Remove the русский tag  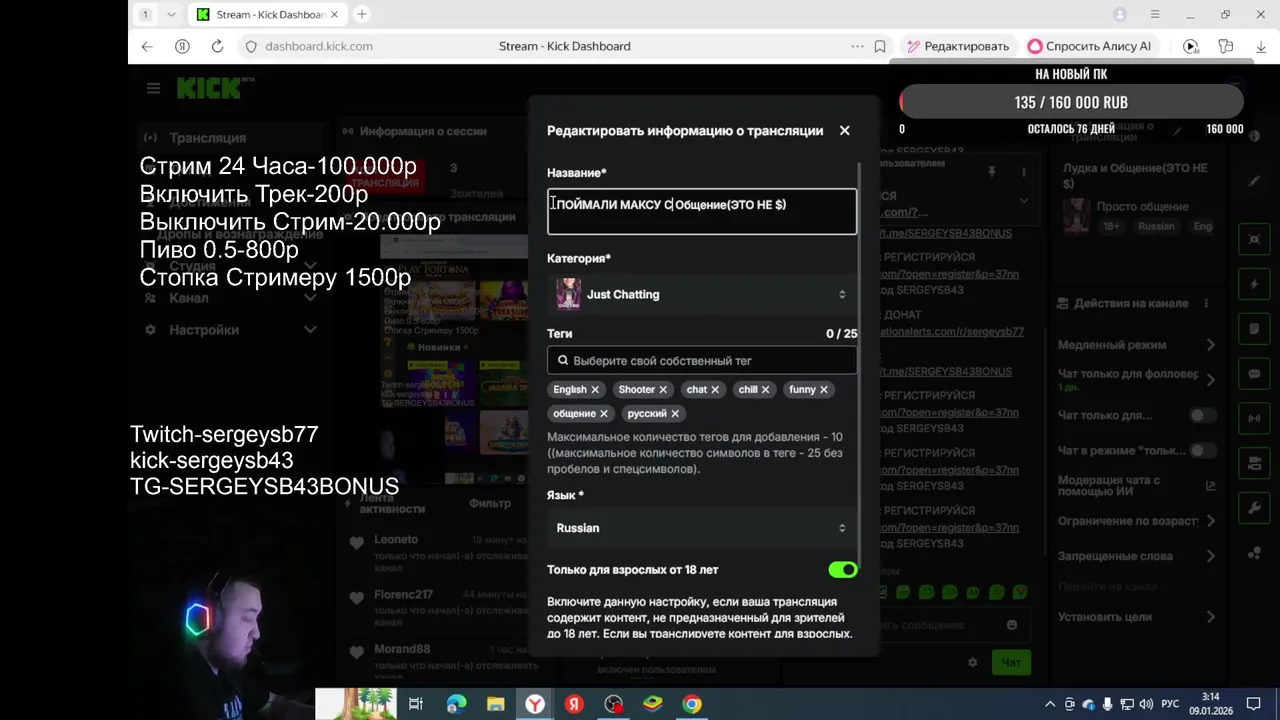pos(675,414)
